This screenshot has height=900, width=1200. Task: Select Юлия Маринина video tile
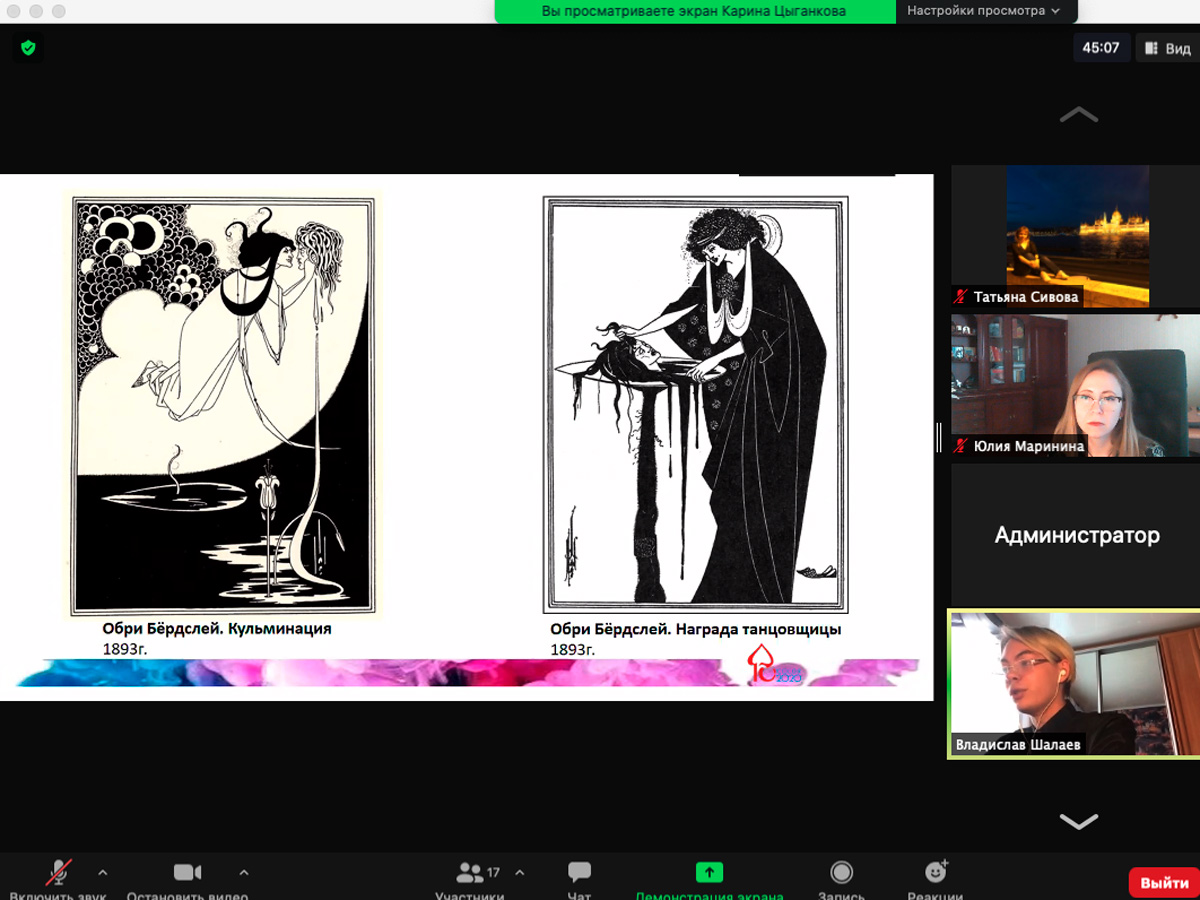tap(1075, 386)
